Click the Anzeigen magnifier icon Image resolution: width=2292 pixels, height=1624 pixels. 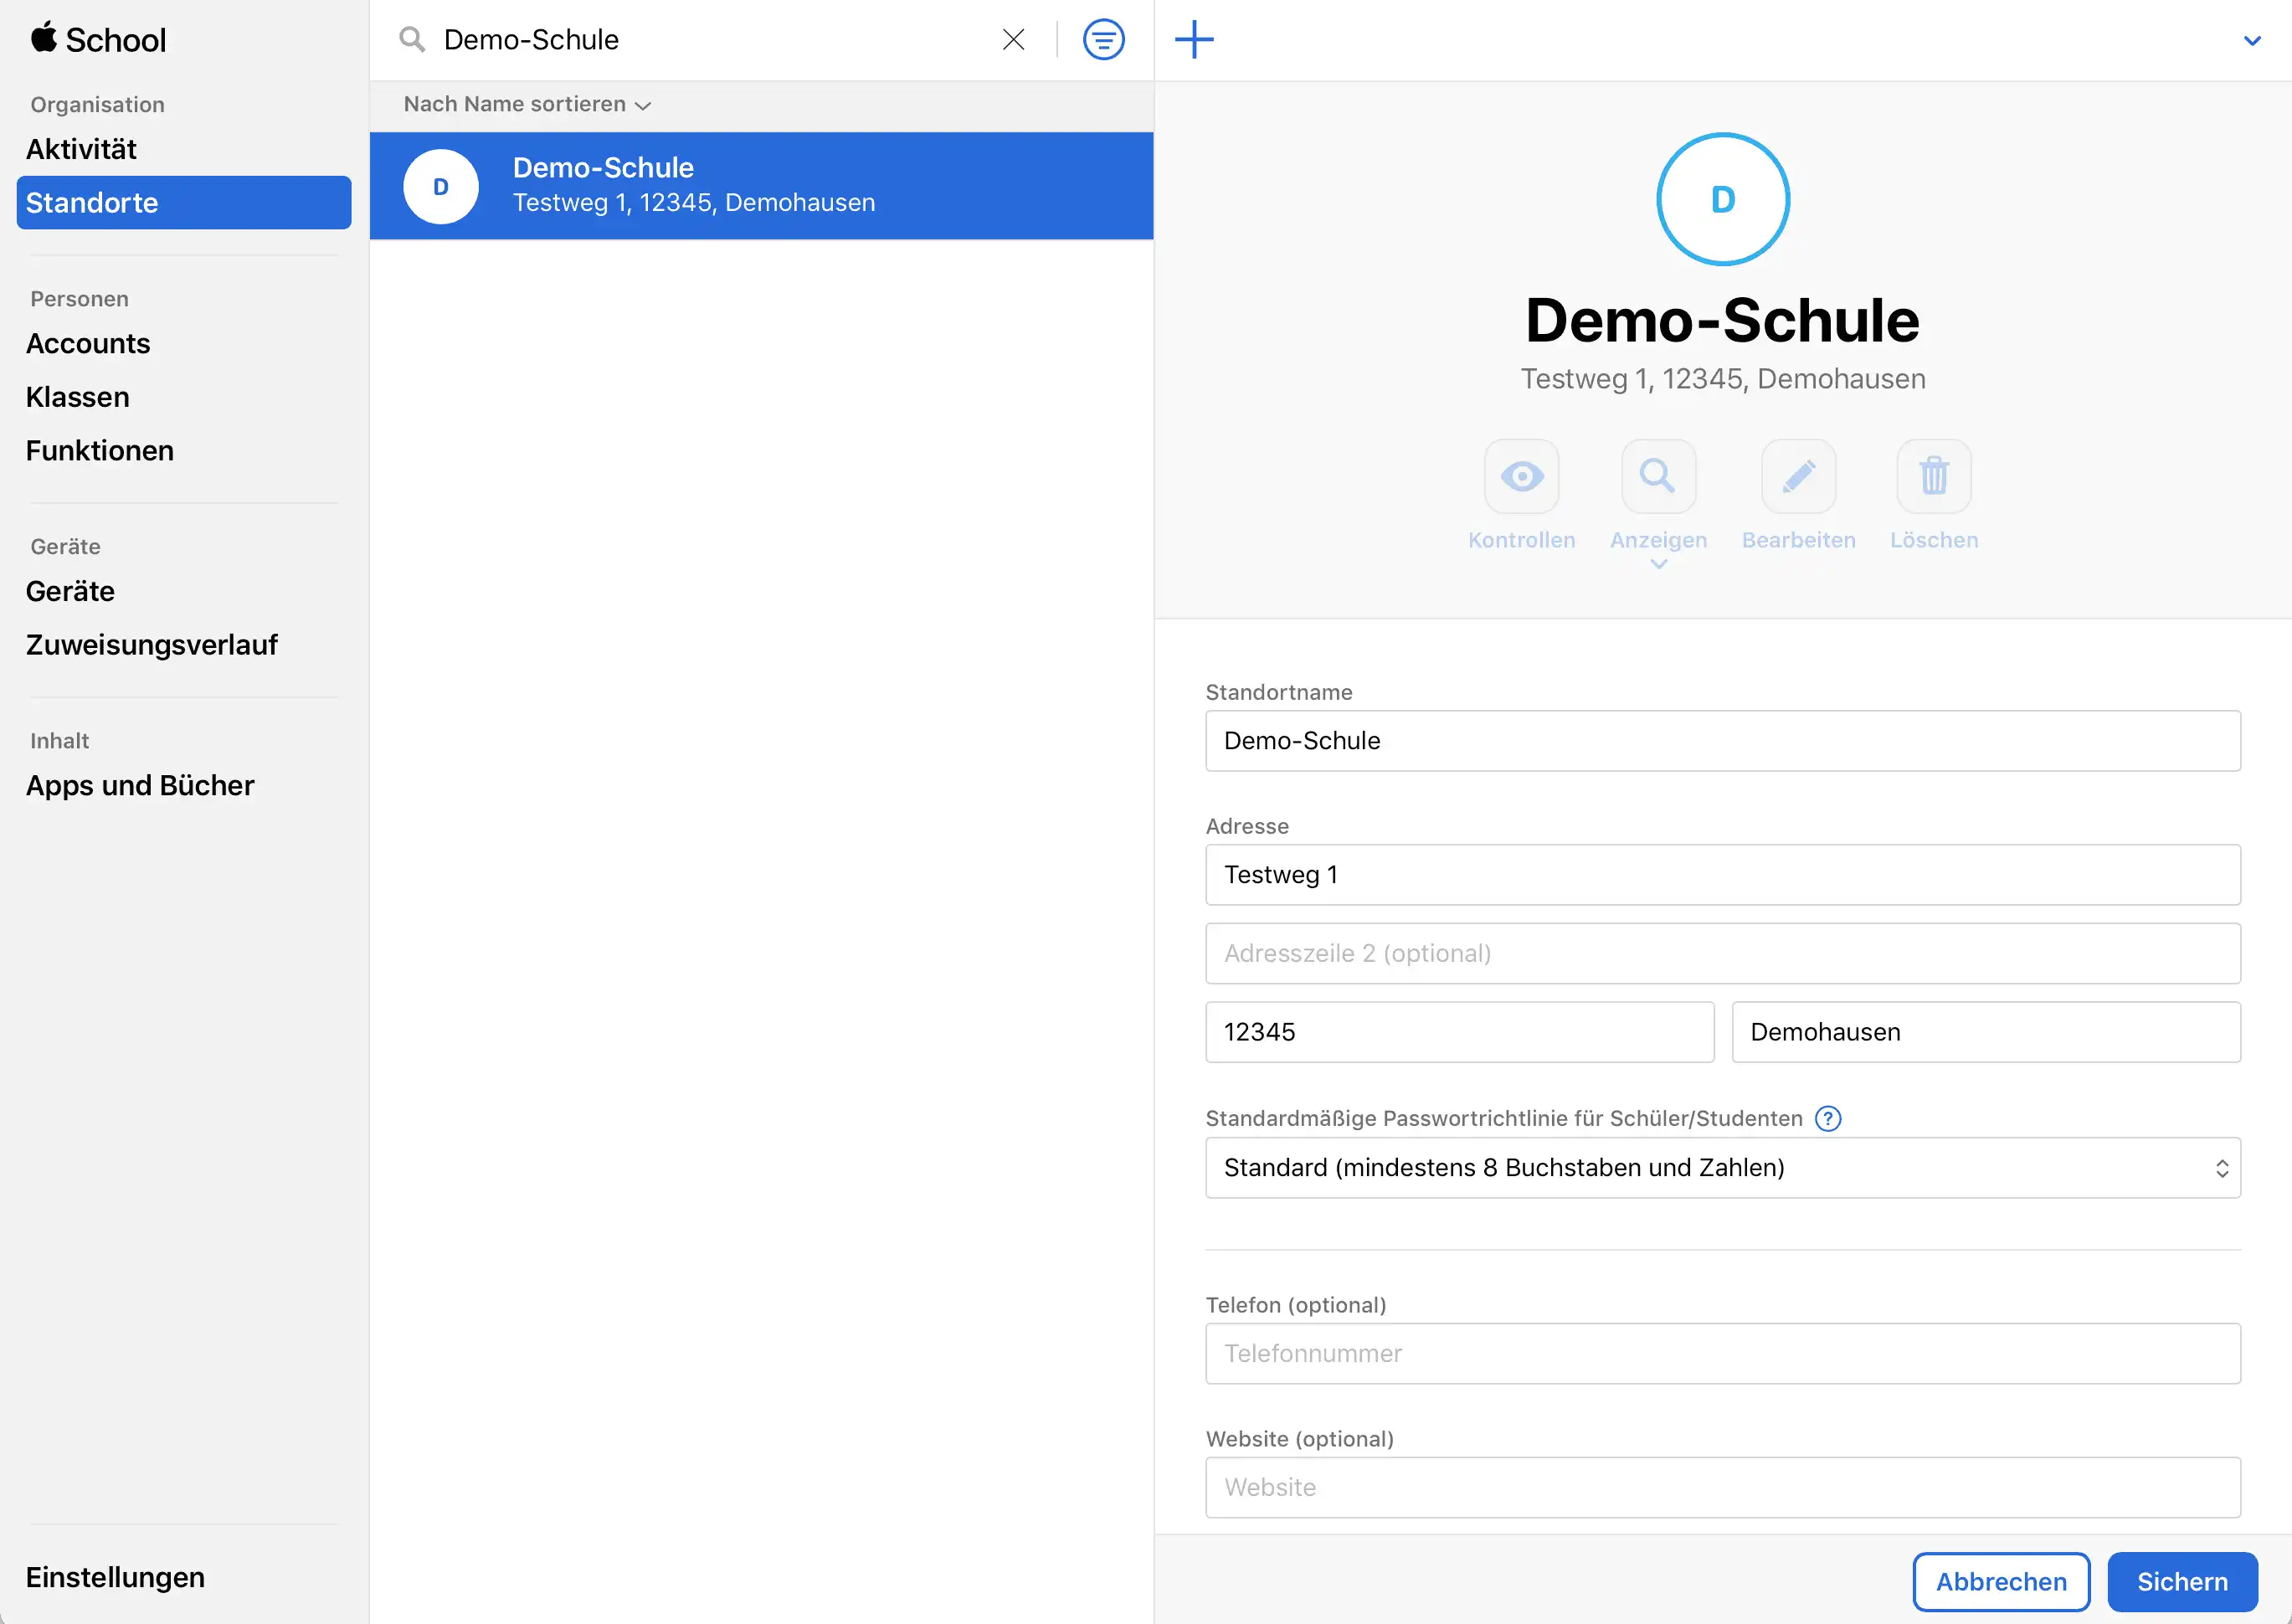(x=1658, y=476)
